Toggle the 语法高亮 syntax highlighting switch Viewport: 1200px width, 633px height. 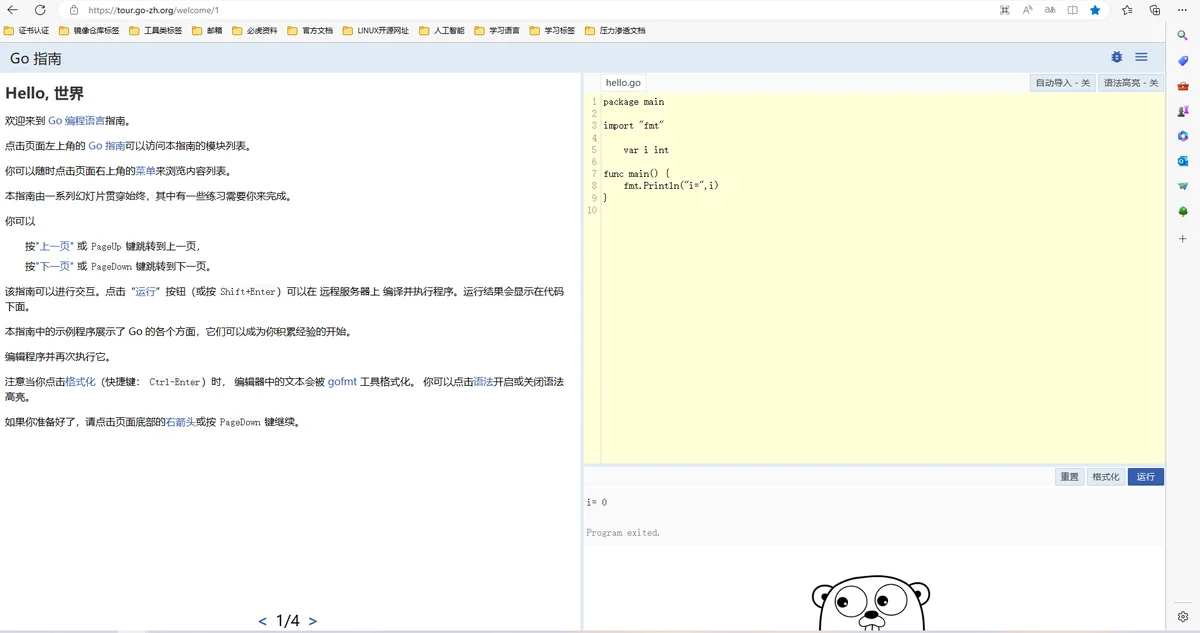point(1131,83)
